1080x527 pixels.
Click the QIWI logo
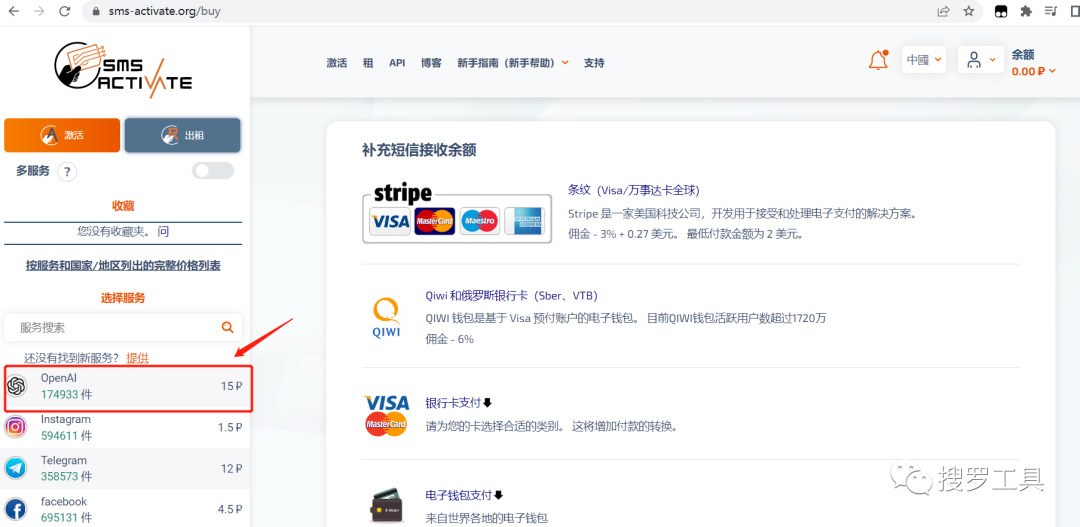pos(386,319)
